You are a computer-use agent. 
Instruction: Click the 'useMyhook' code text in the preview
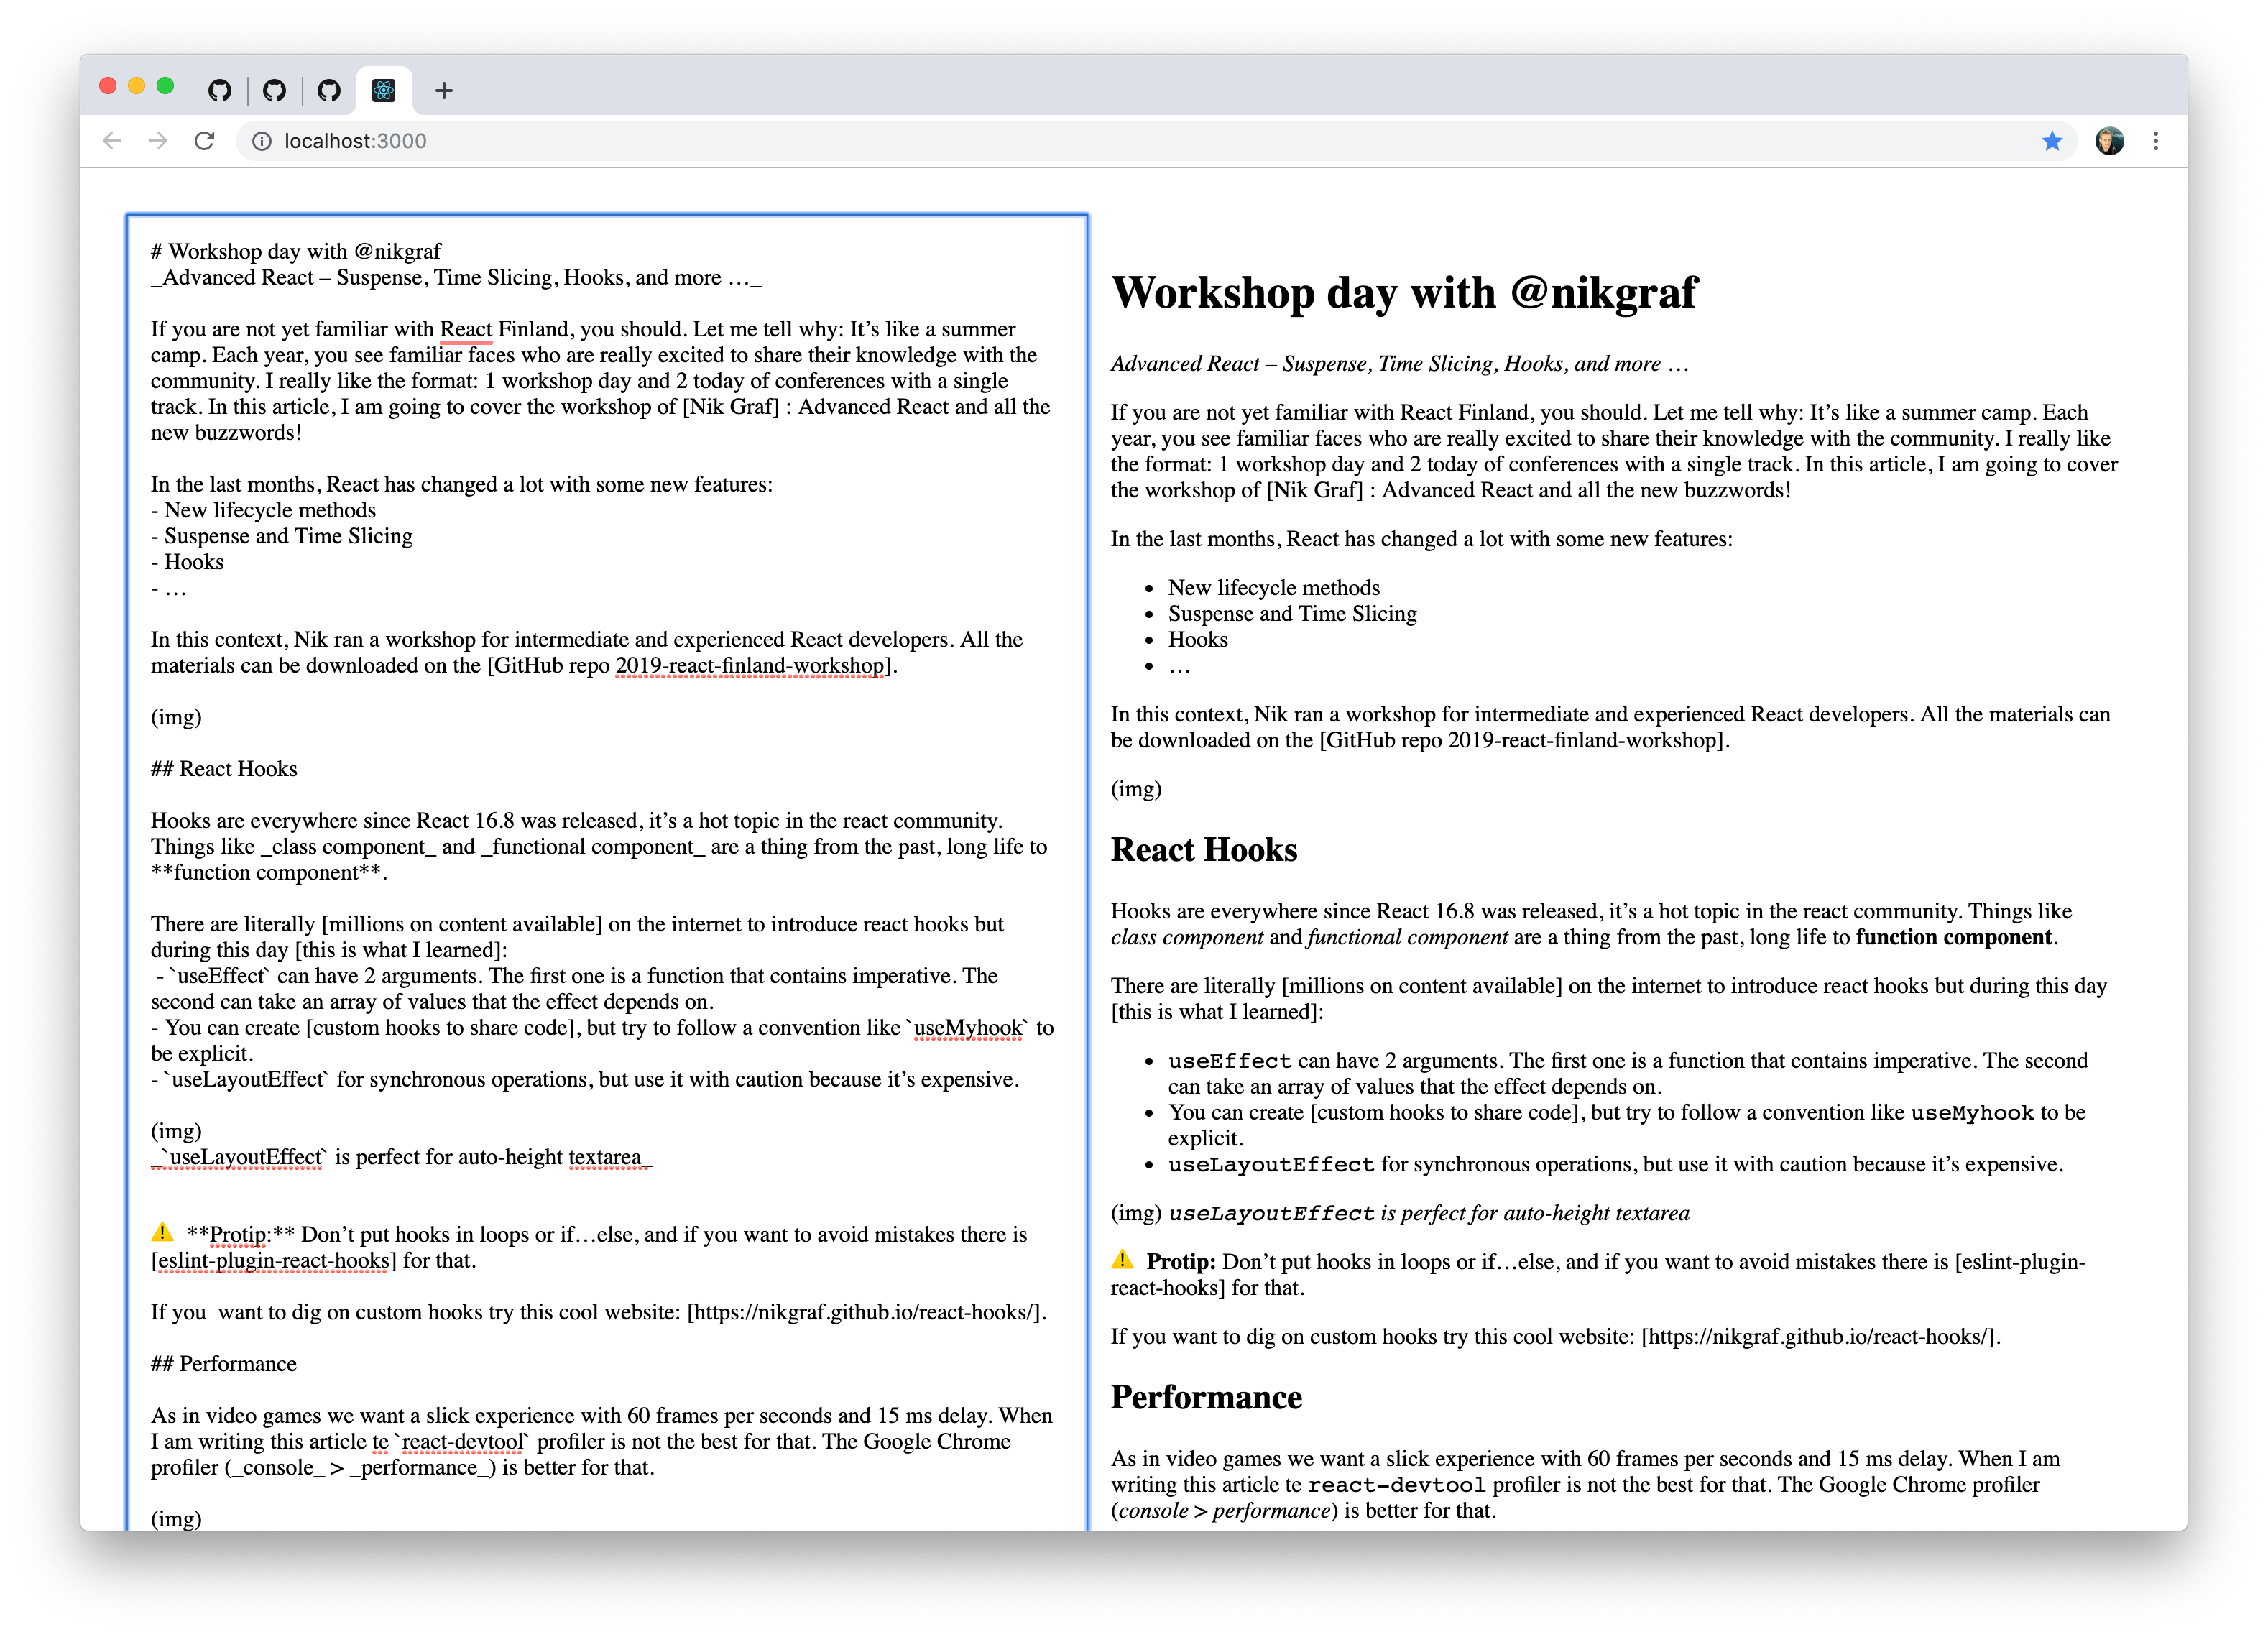(x=1972, y=1112)
